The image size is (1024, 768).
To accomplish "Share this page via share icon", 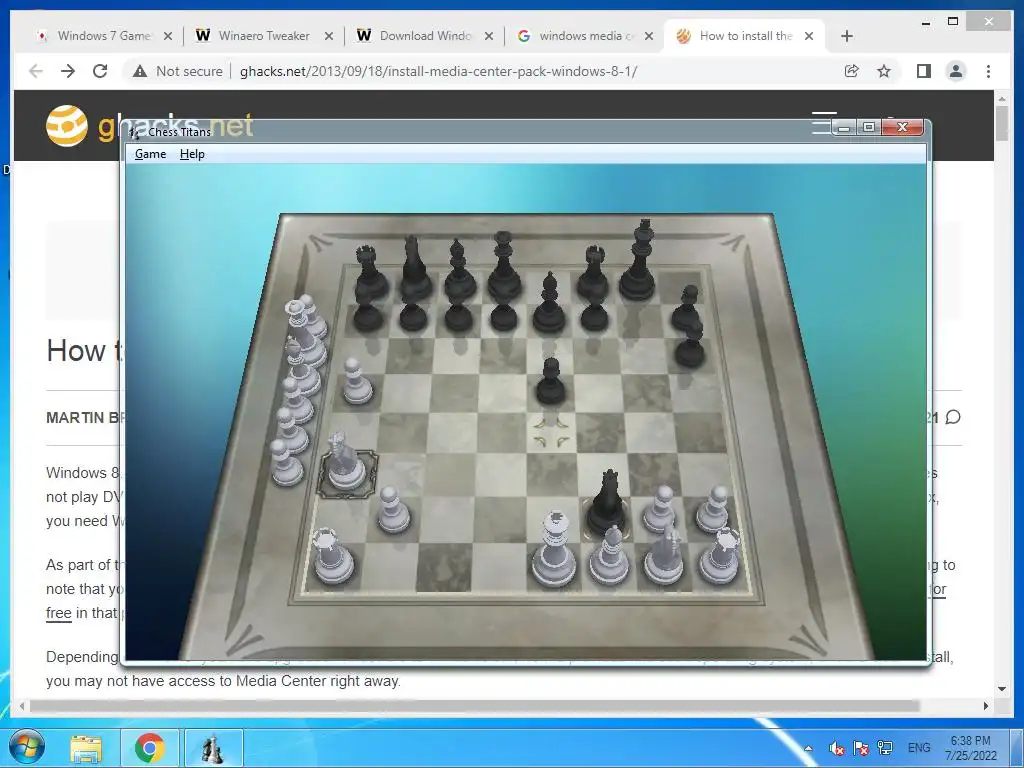I will (x=852, y=71).
